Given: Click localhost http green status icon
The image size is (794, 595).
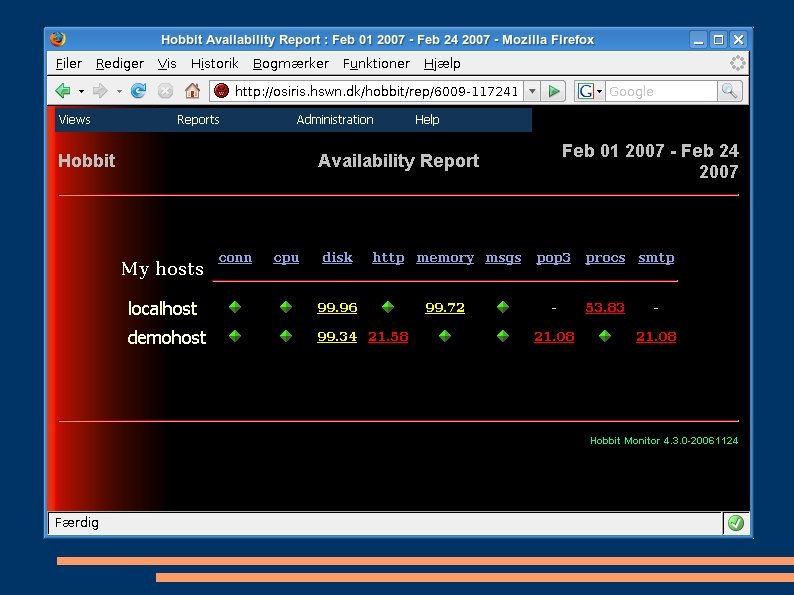Looking at the screenshot, I should [388, 307].
